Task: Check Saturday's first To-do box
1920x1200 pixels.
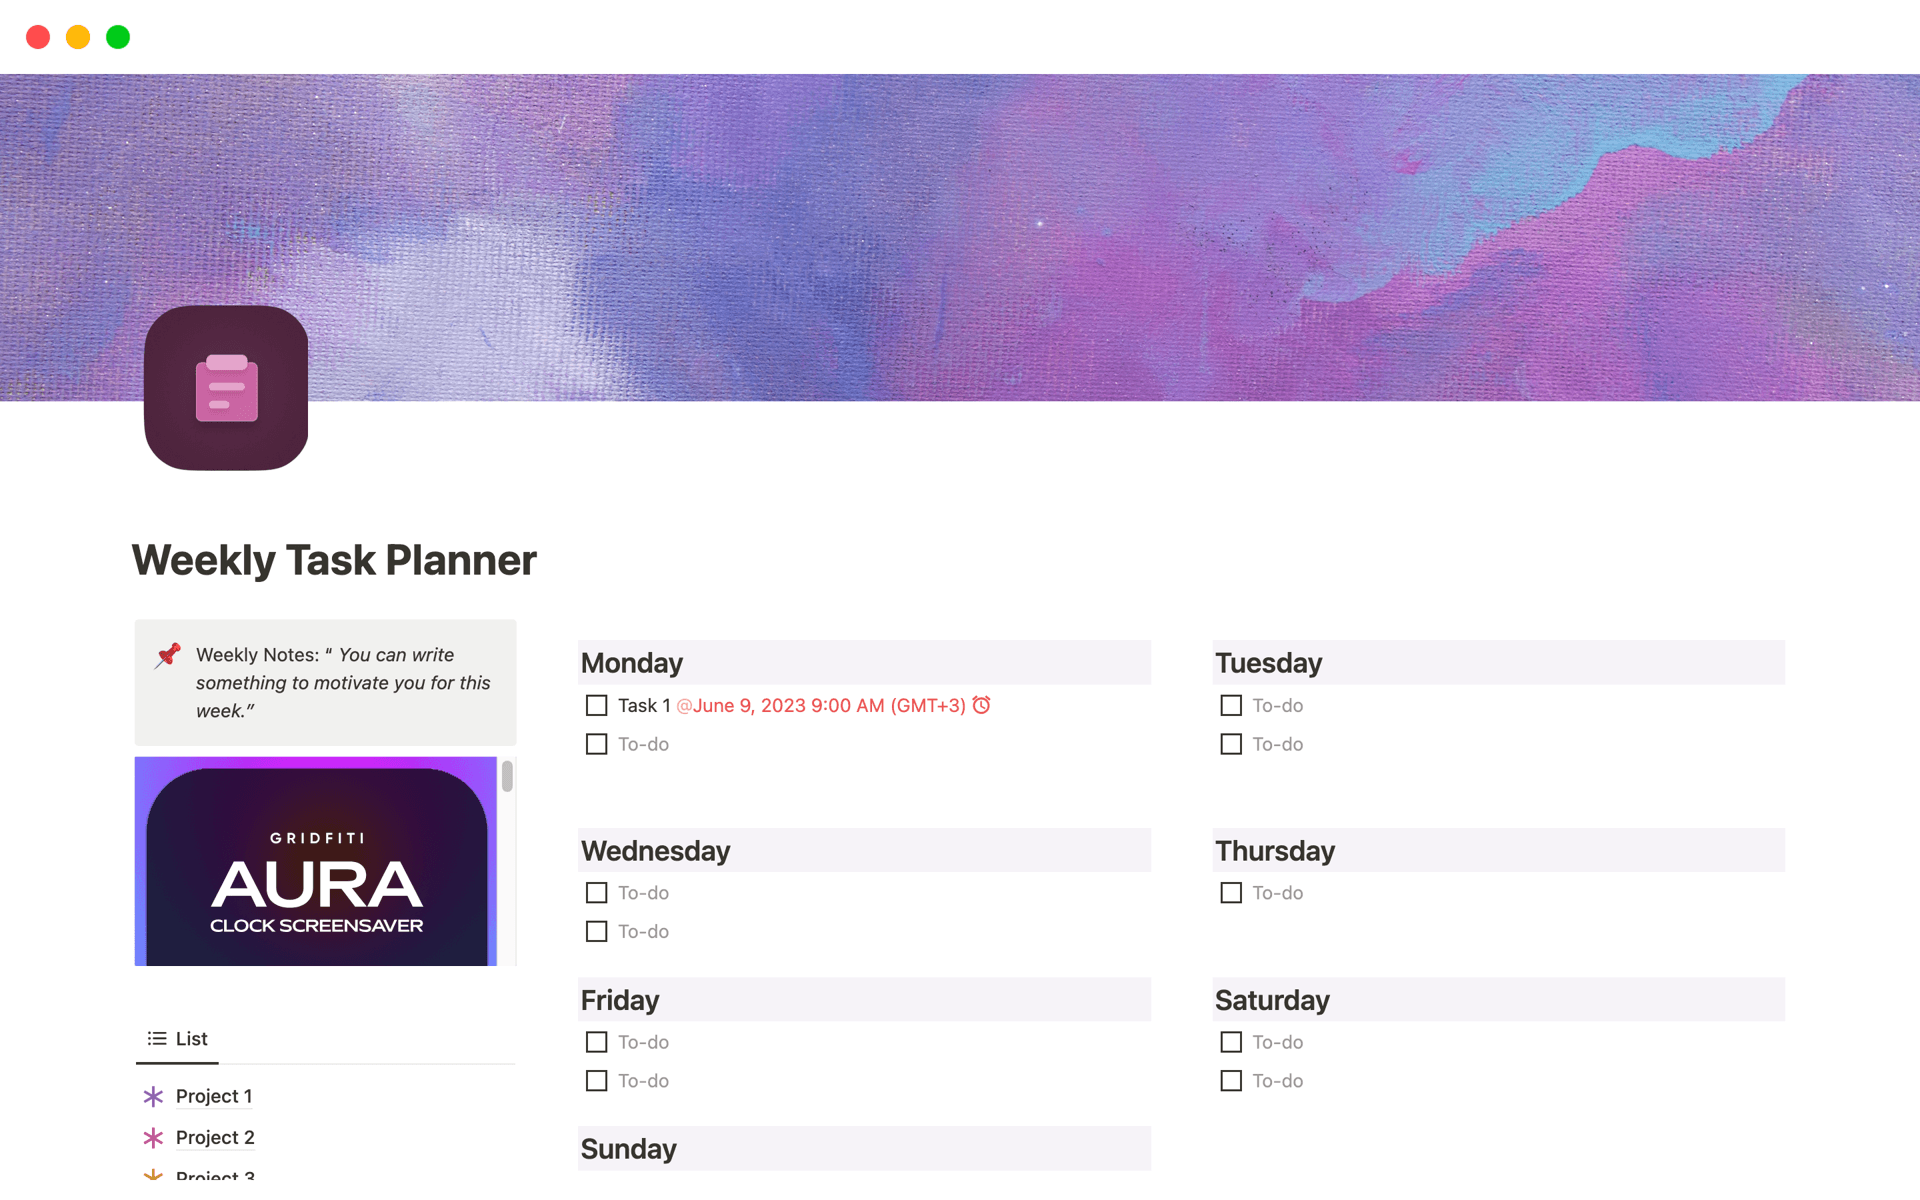Action: click(x=1230, y=1042)
